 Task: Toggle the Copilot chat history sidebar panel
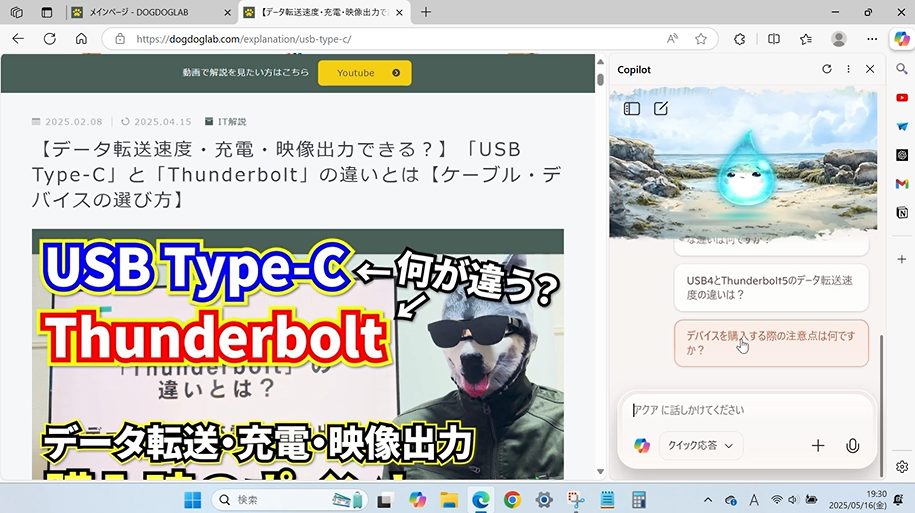click(632, 109)
